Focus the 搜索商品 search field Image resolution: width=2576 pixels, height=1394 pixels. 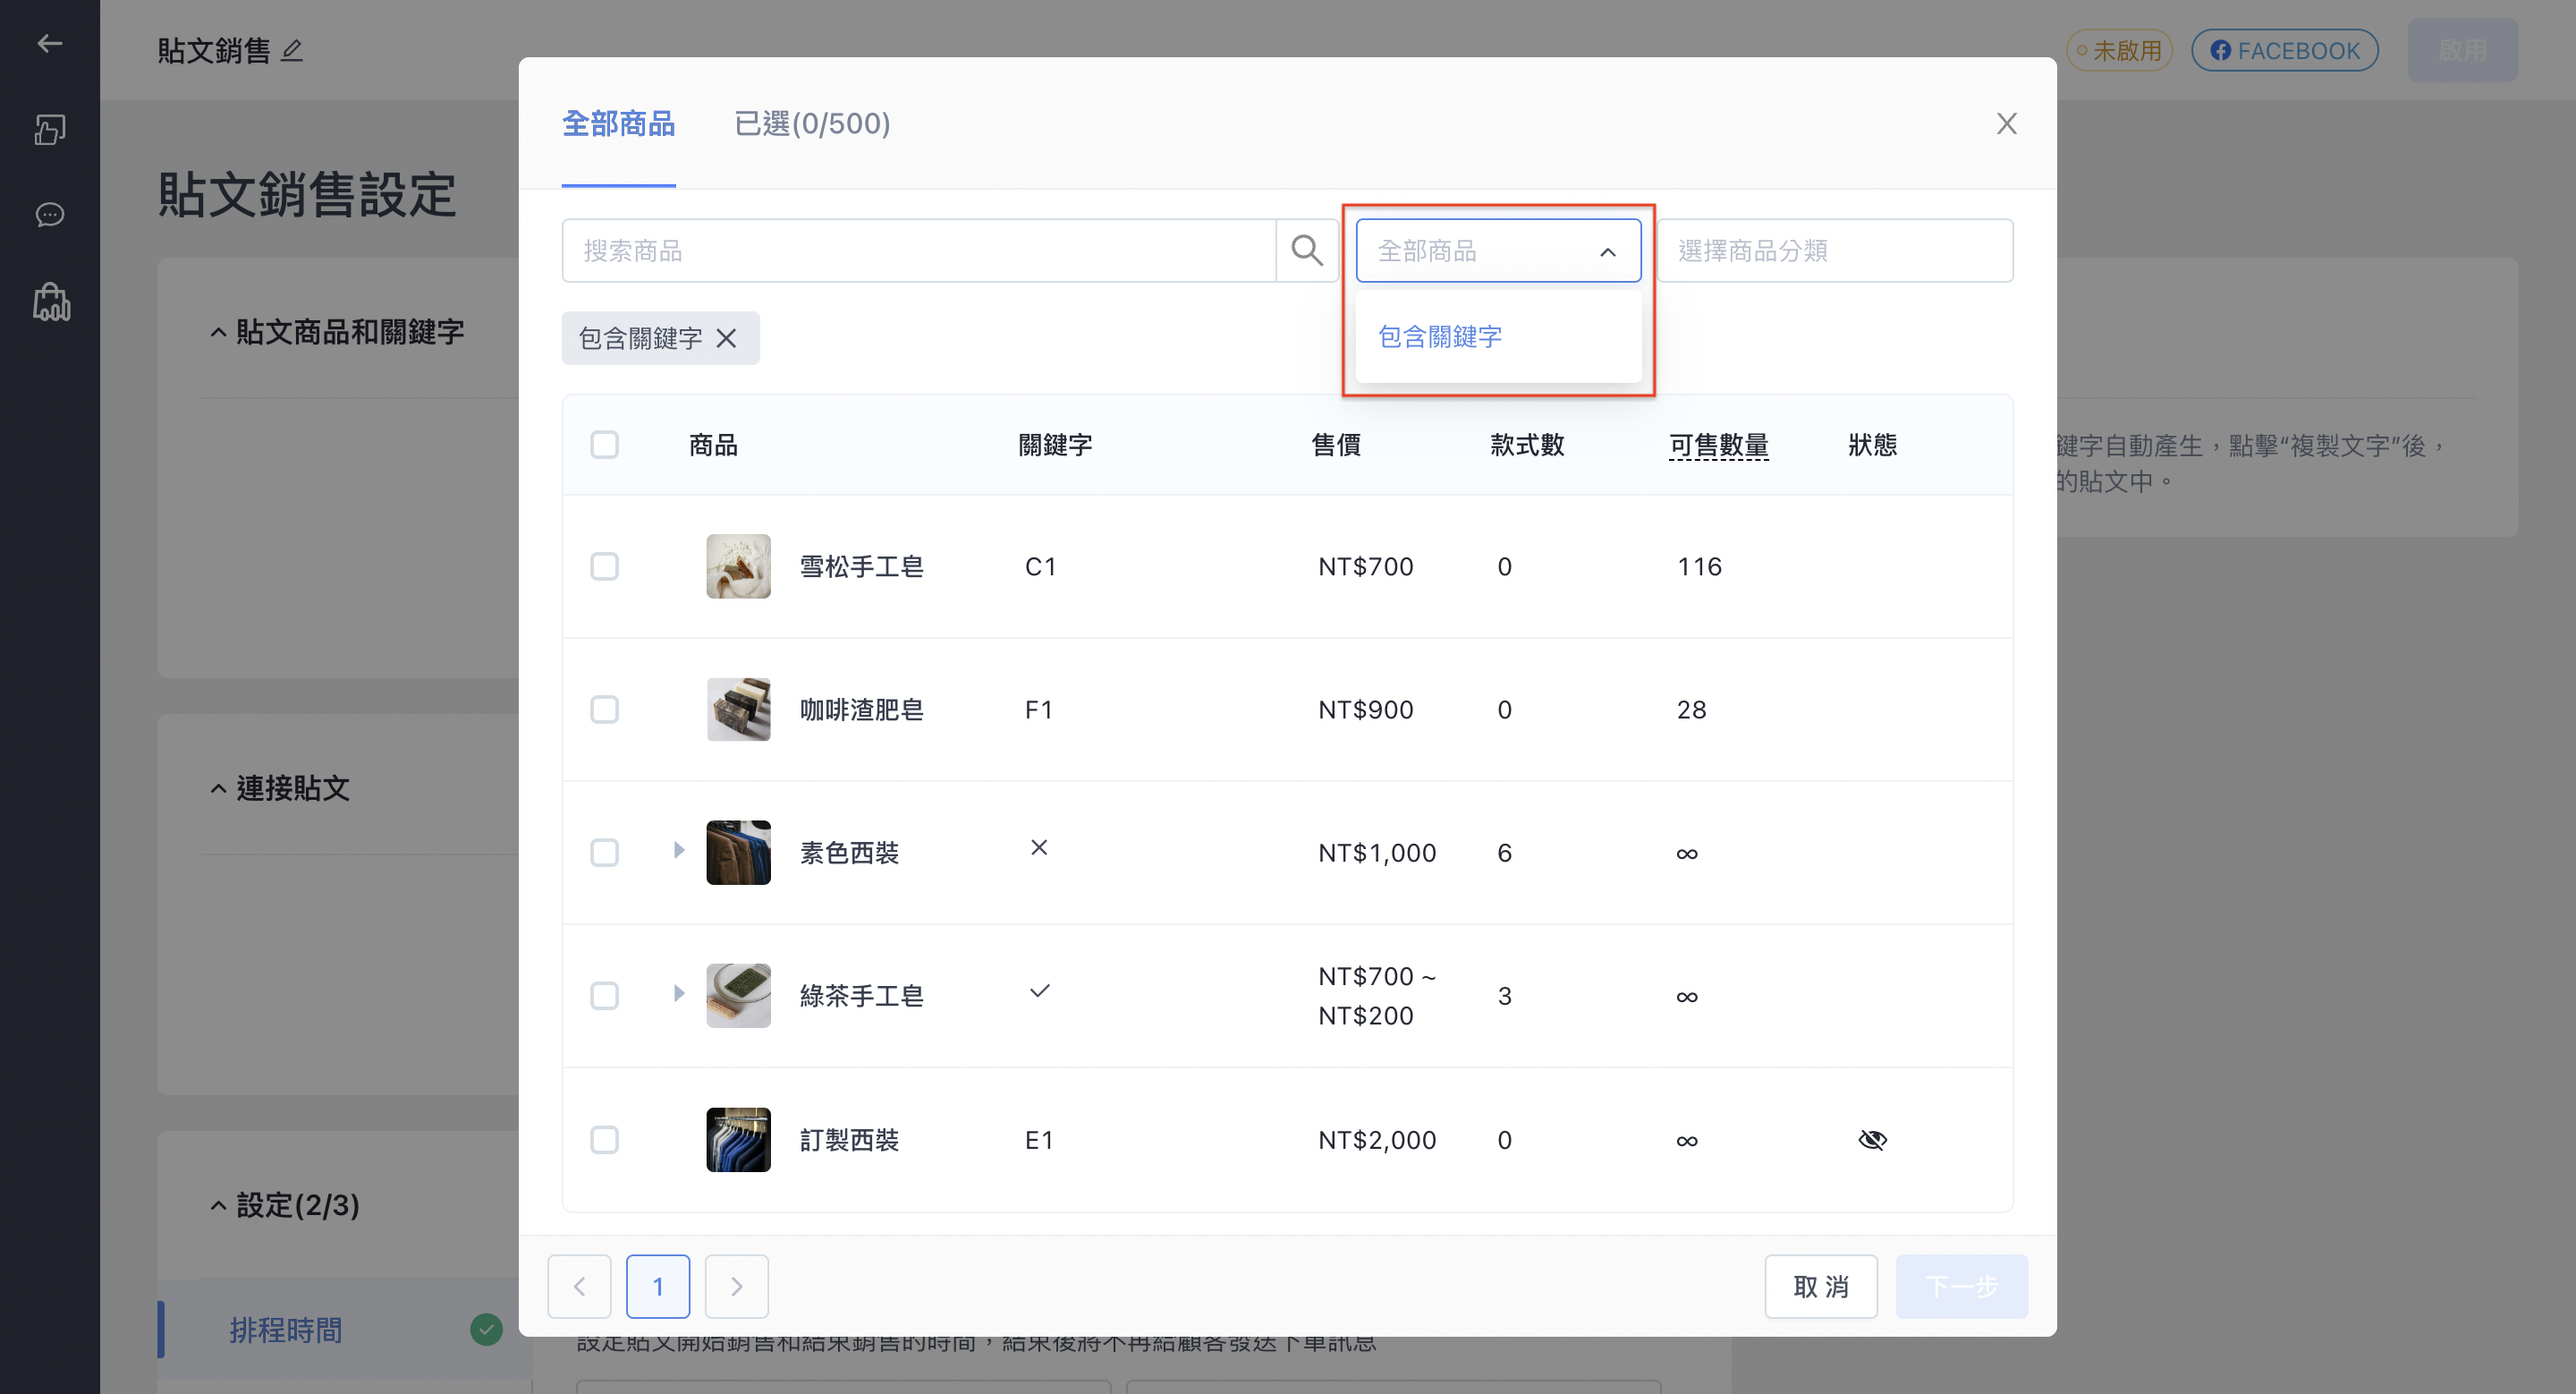click(x=918, y=250)
